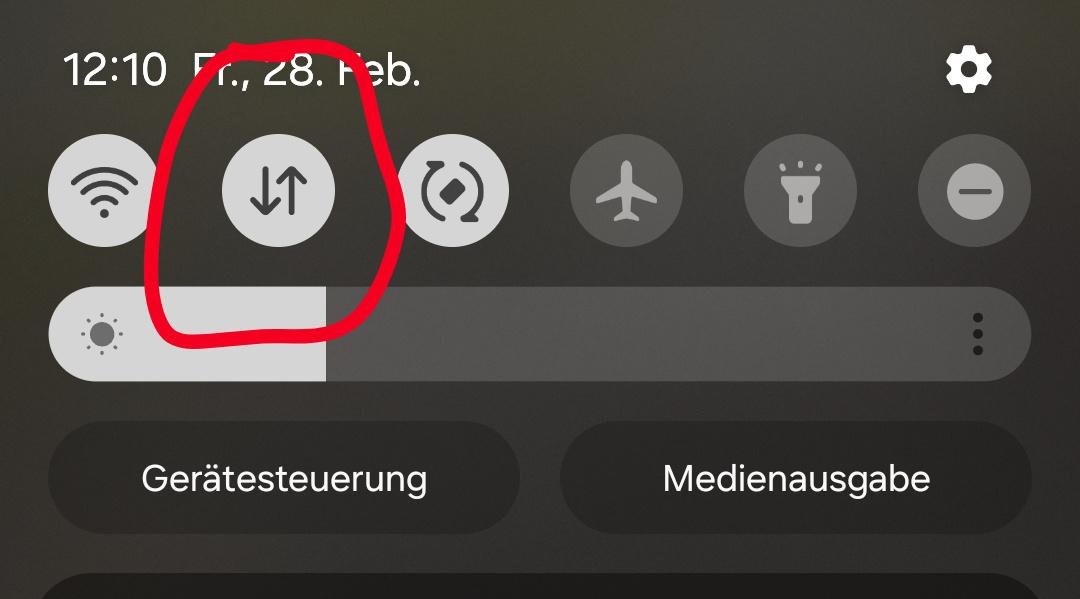Image resolution: width=1080 pixels, height=599 pixels.
Task: Tap the 12:10 clock display
Action: click(x=115, y=70)
